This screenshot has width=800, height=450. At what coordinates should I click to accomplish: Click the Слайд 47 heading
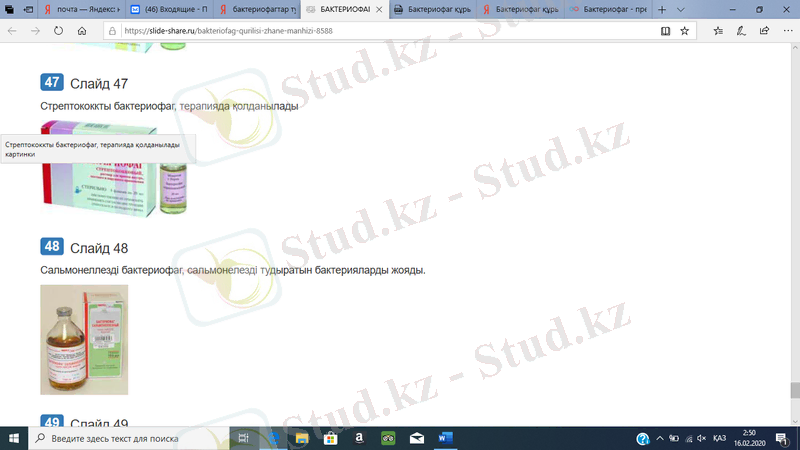click(99, 84)
